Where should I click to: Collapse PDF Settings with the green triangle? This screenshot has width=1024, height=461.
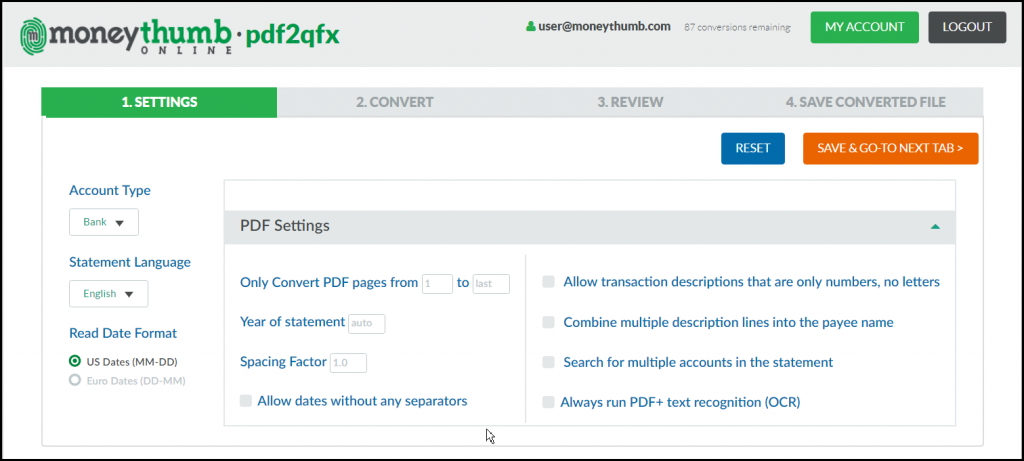935,227
